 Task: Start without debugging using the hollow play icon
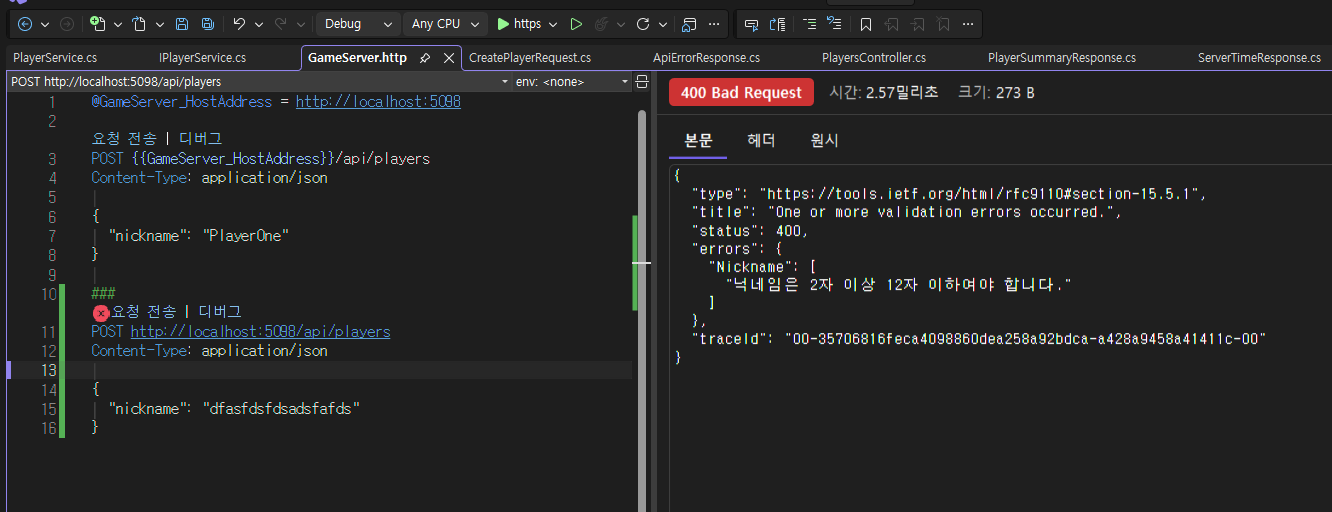click(x=576, y=23)
